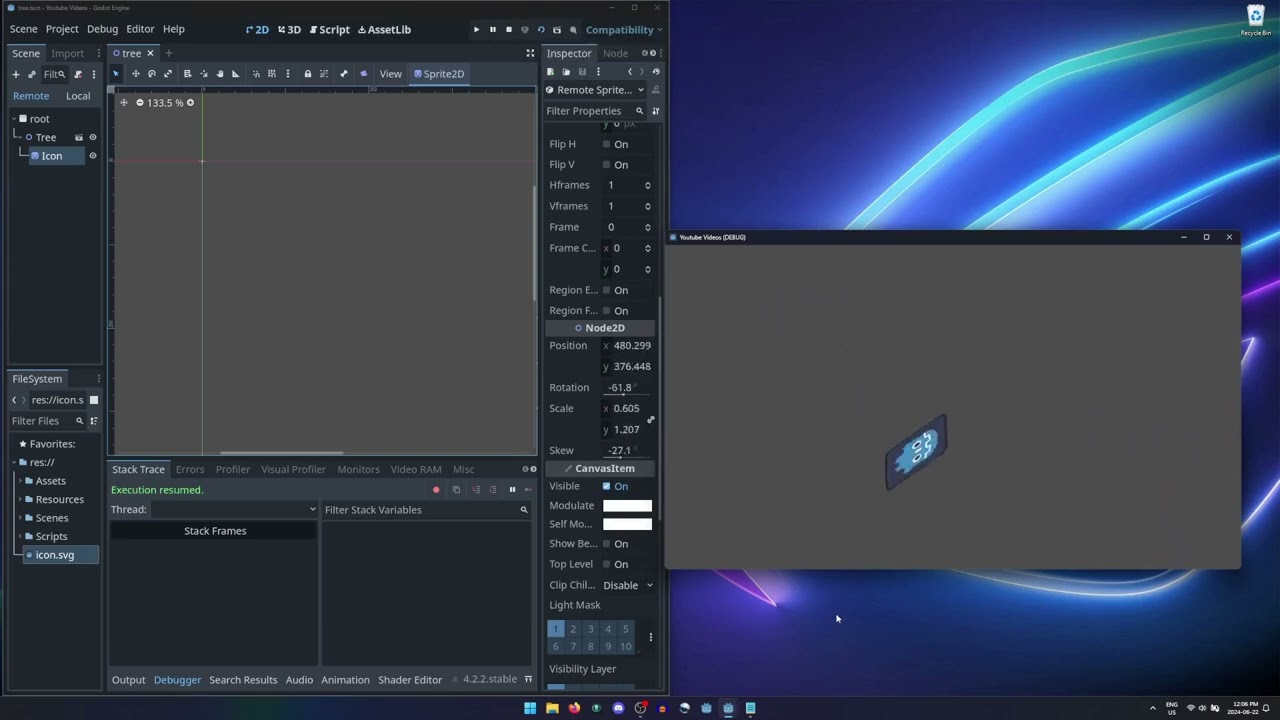Stop the running project
The width and height of the screenshot is (1280, 720).
(508, 30)
